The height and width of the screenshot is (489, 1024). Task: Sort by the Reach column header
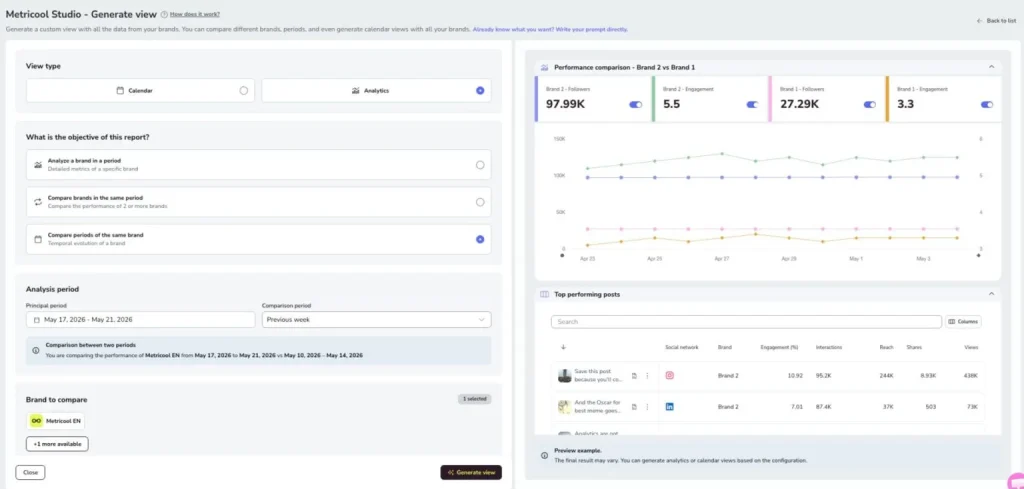[x=886, y=347]
